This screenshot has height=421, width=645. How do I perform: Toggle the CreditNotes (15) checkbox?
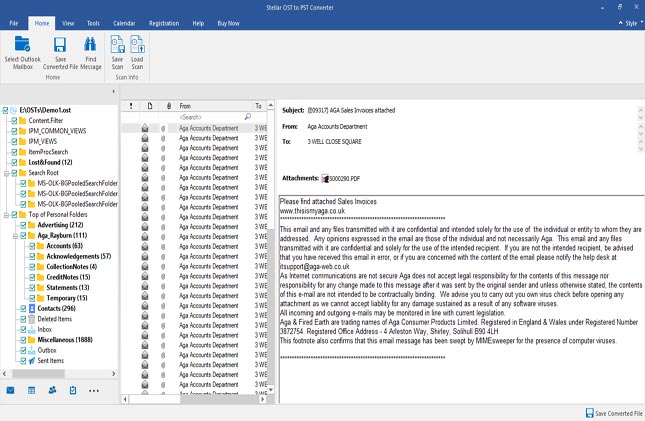(x=32, y=277)
